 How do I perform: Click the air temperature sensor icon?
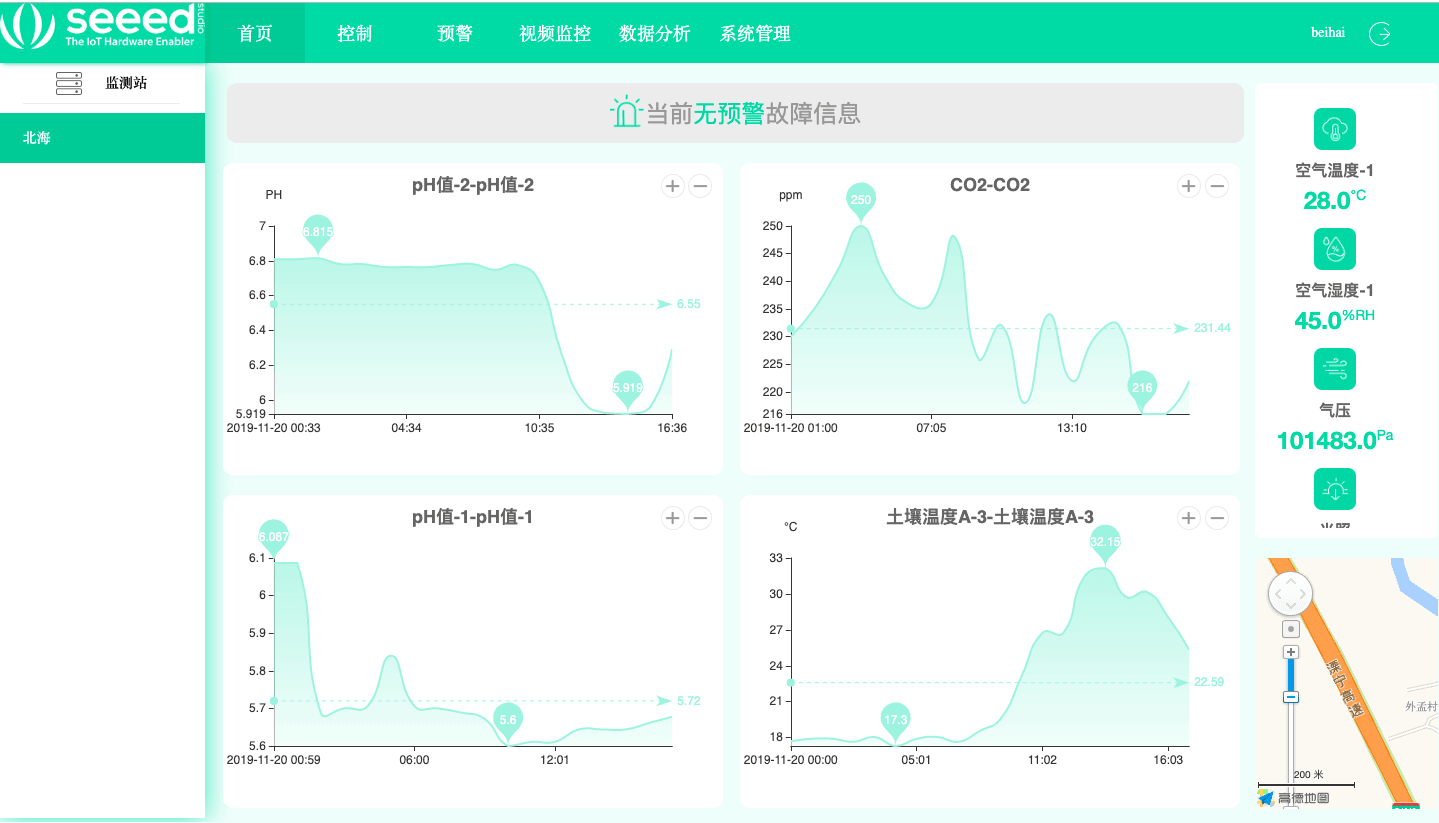coord(1334,129)
